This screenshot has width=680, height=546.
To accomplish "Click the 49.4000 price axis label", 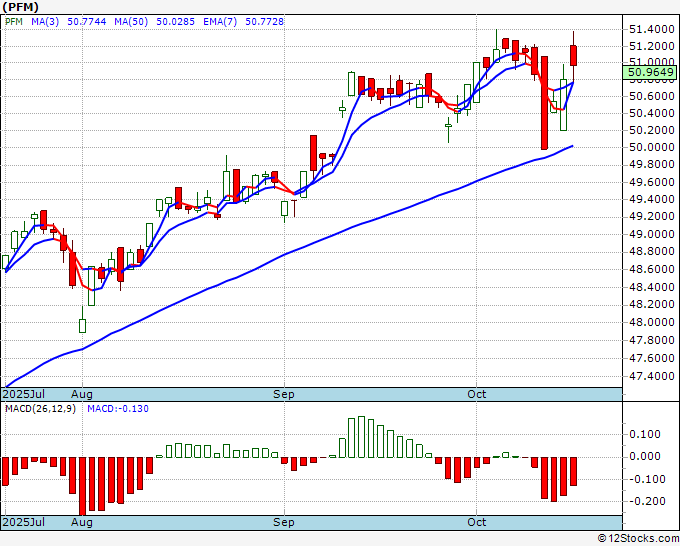I will click(x=651, y=199).
